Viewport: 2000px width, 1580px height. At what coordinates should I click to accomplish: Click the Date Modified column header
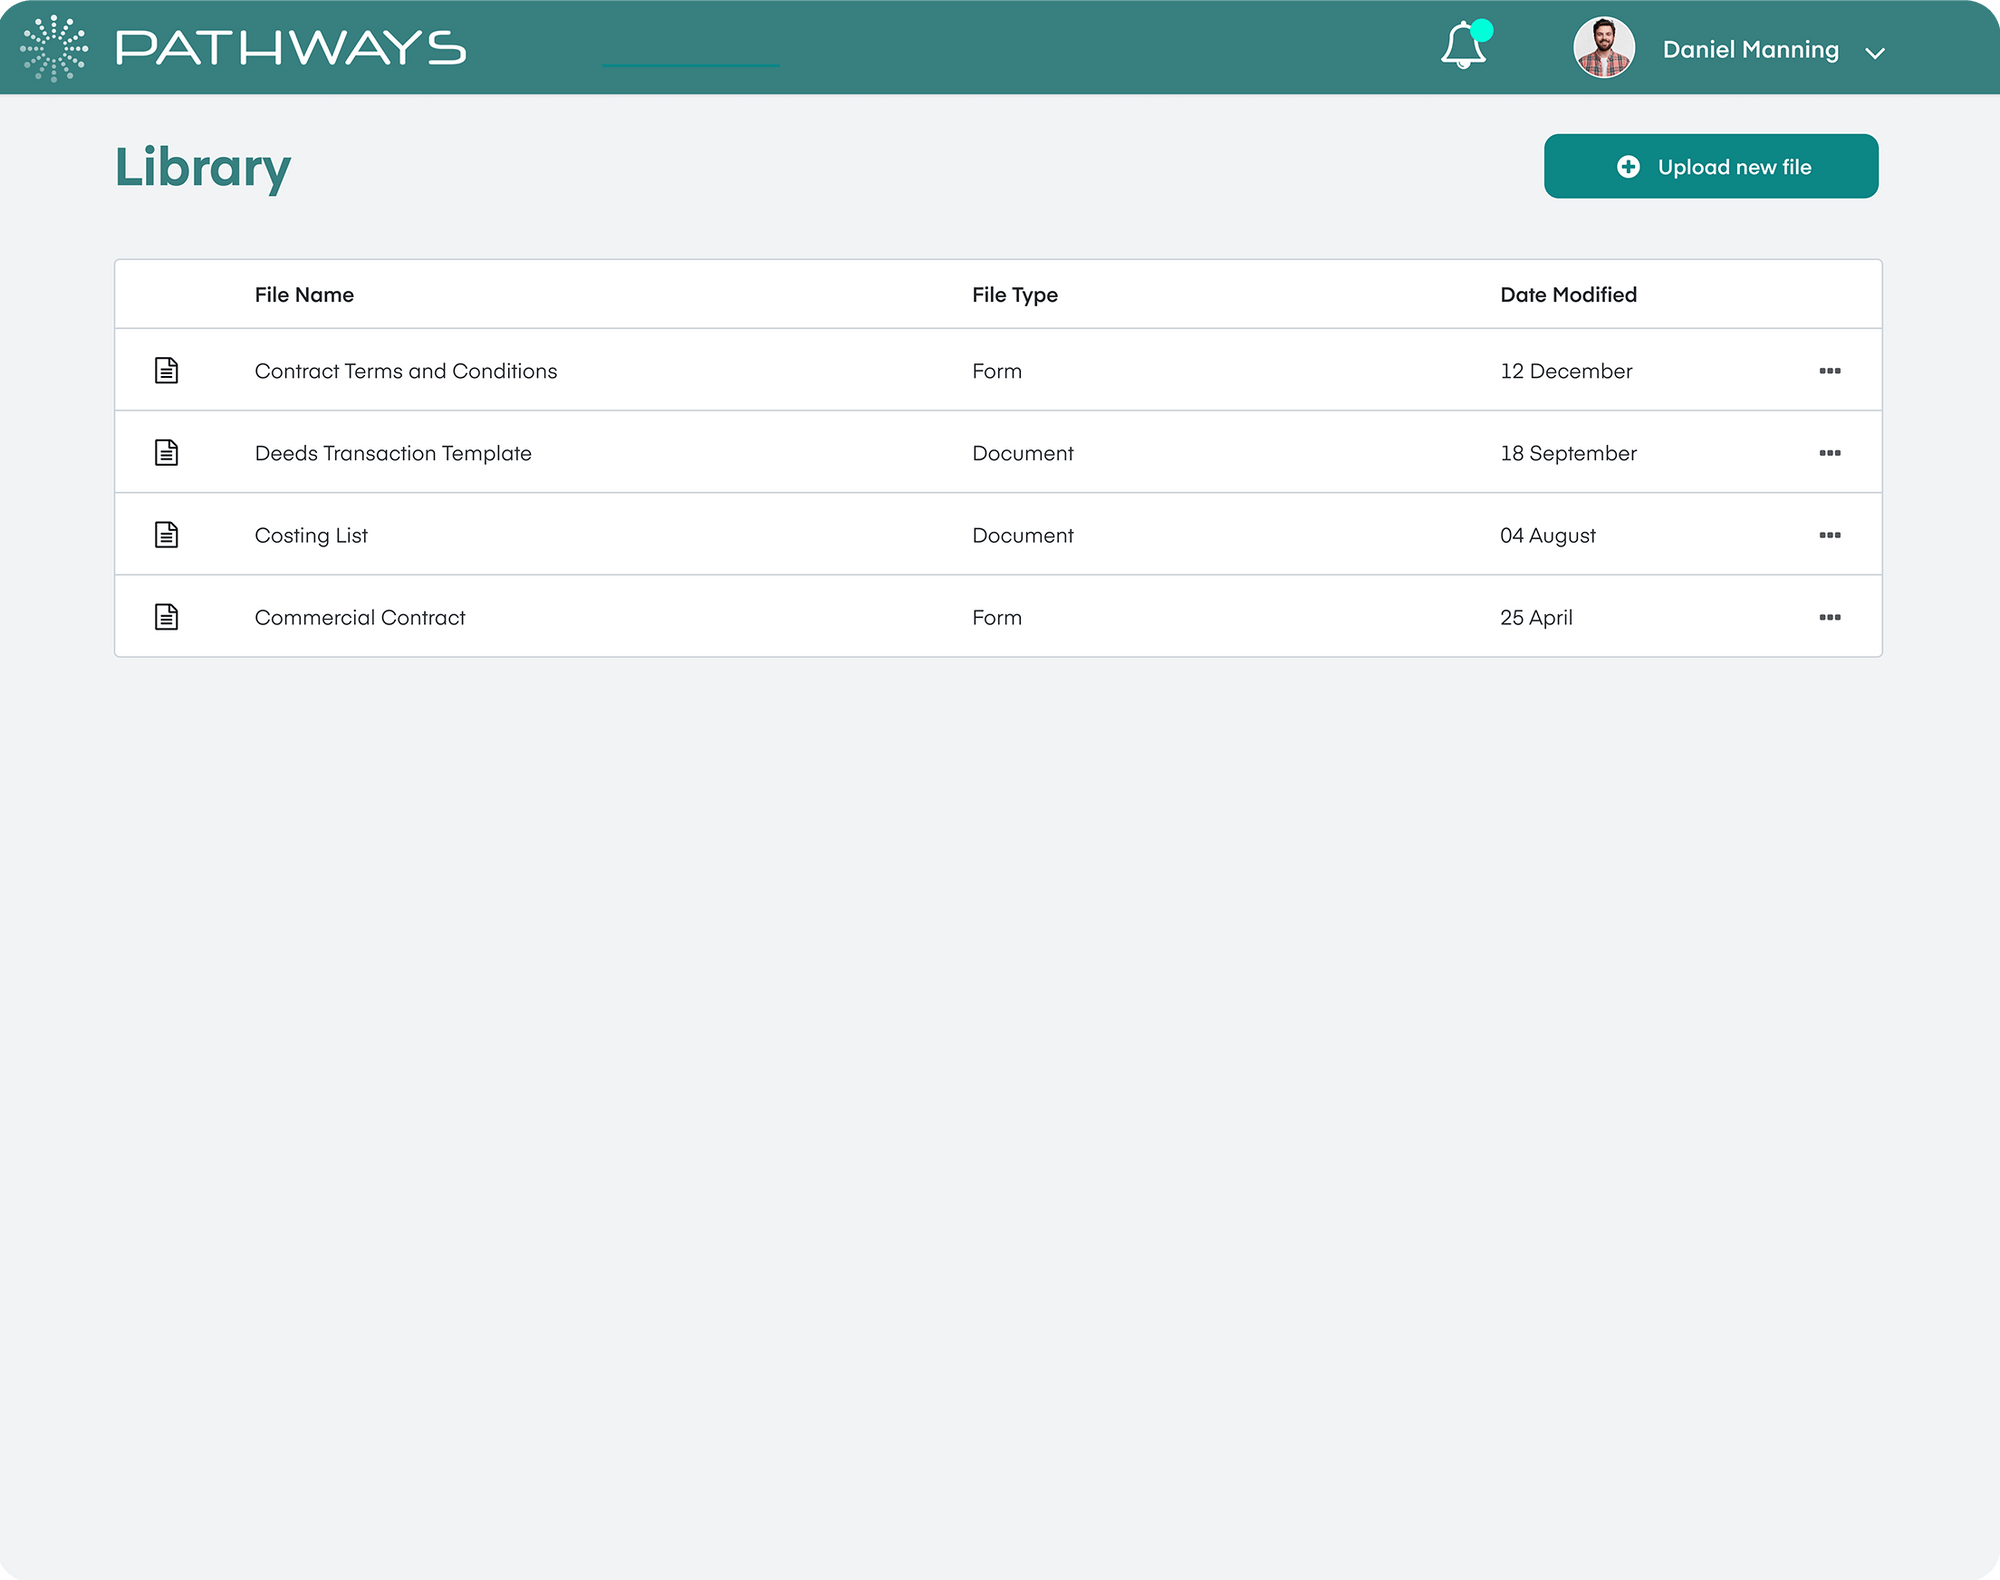(x=1568, y=294)
